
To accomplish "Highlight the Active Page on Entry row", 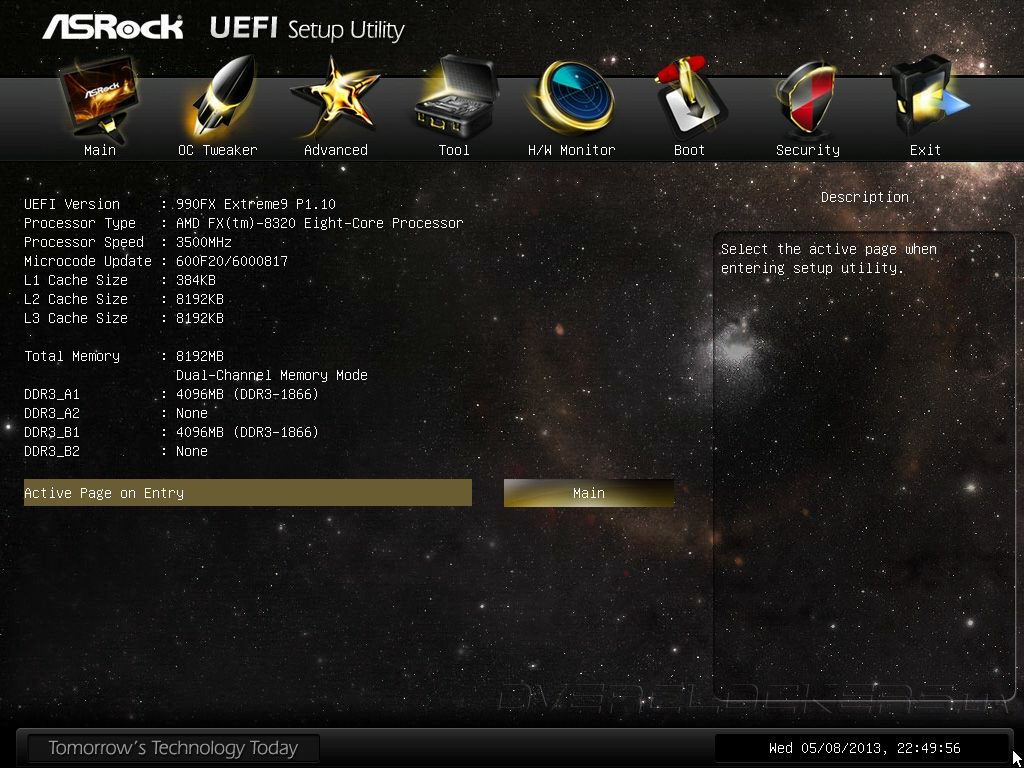I will 248,493.
